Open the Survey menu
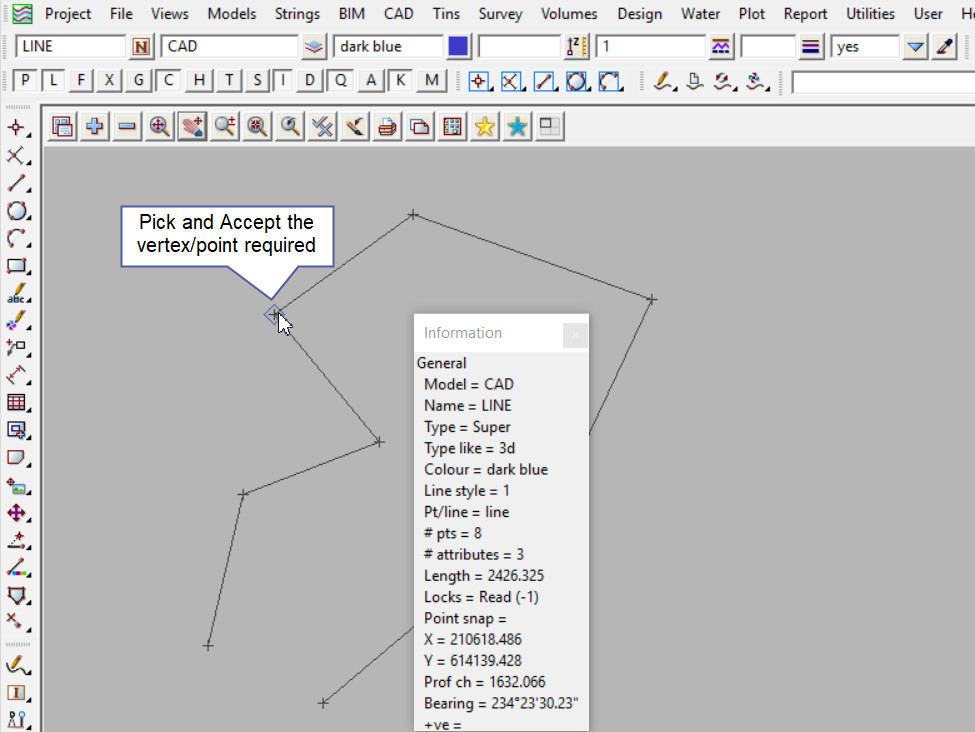Viewport: 975px width, 732px height. [x=500, y=14]
